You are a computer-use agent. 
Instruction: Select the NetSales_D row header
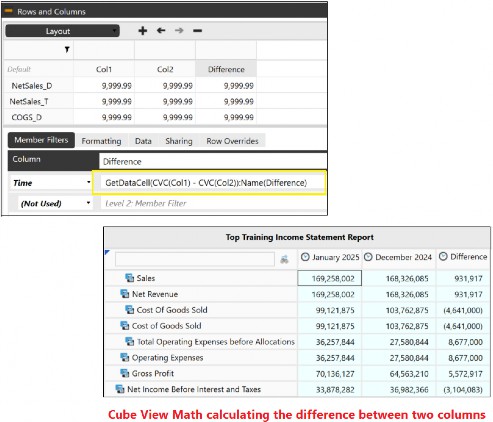pos(32,86)
